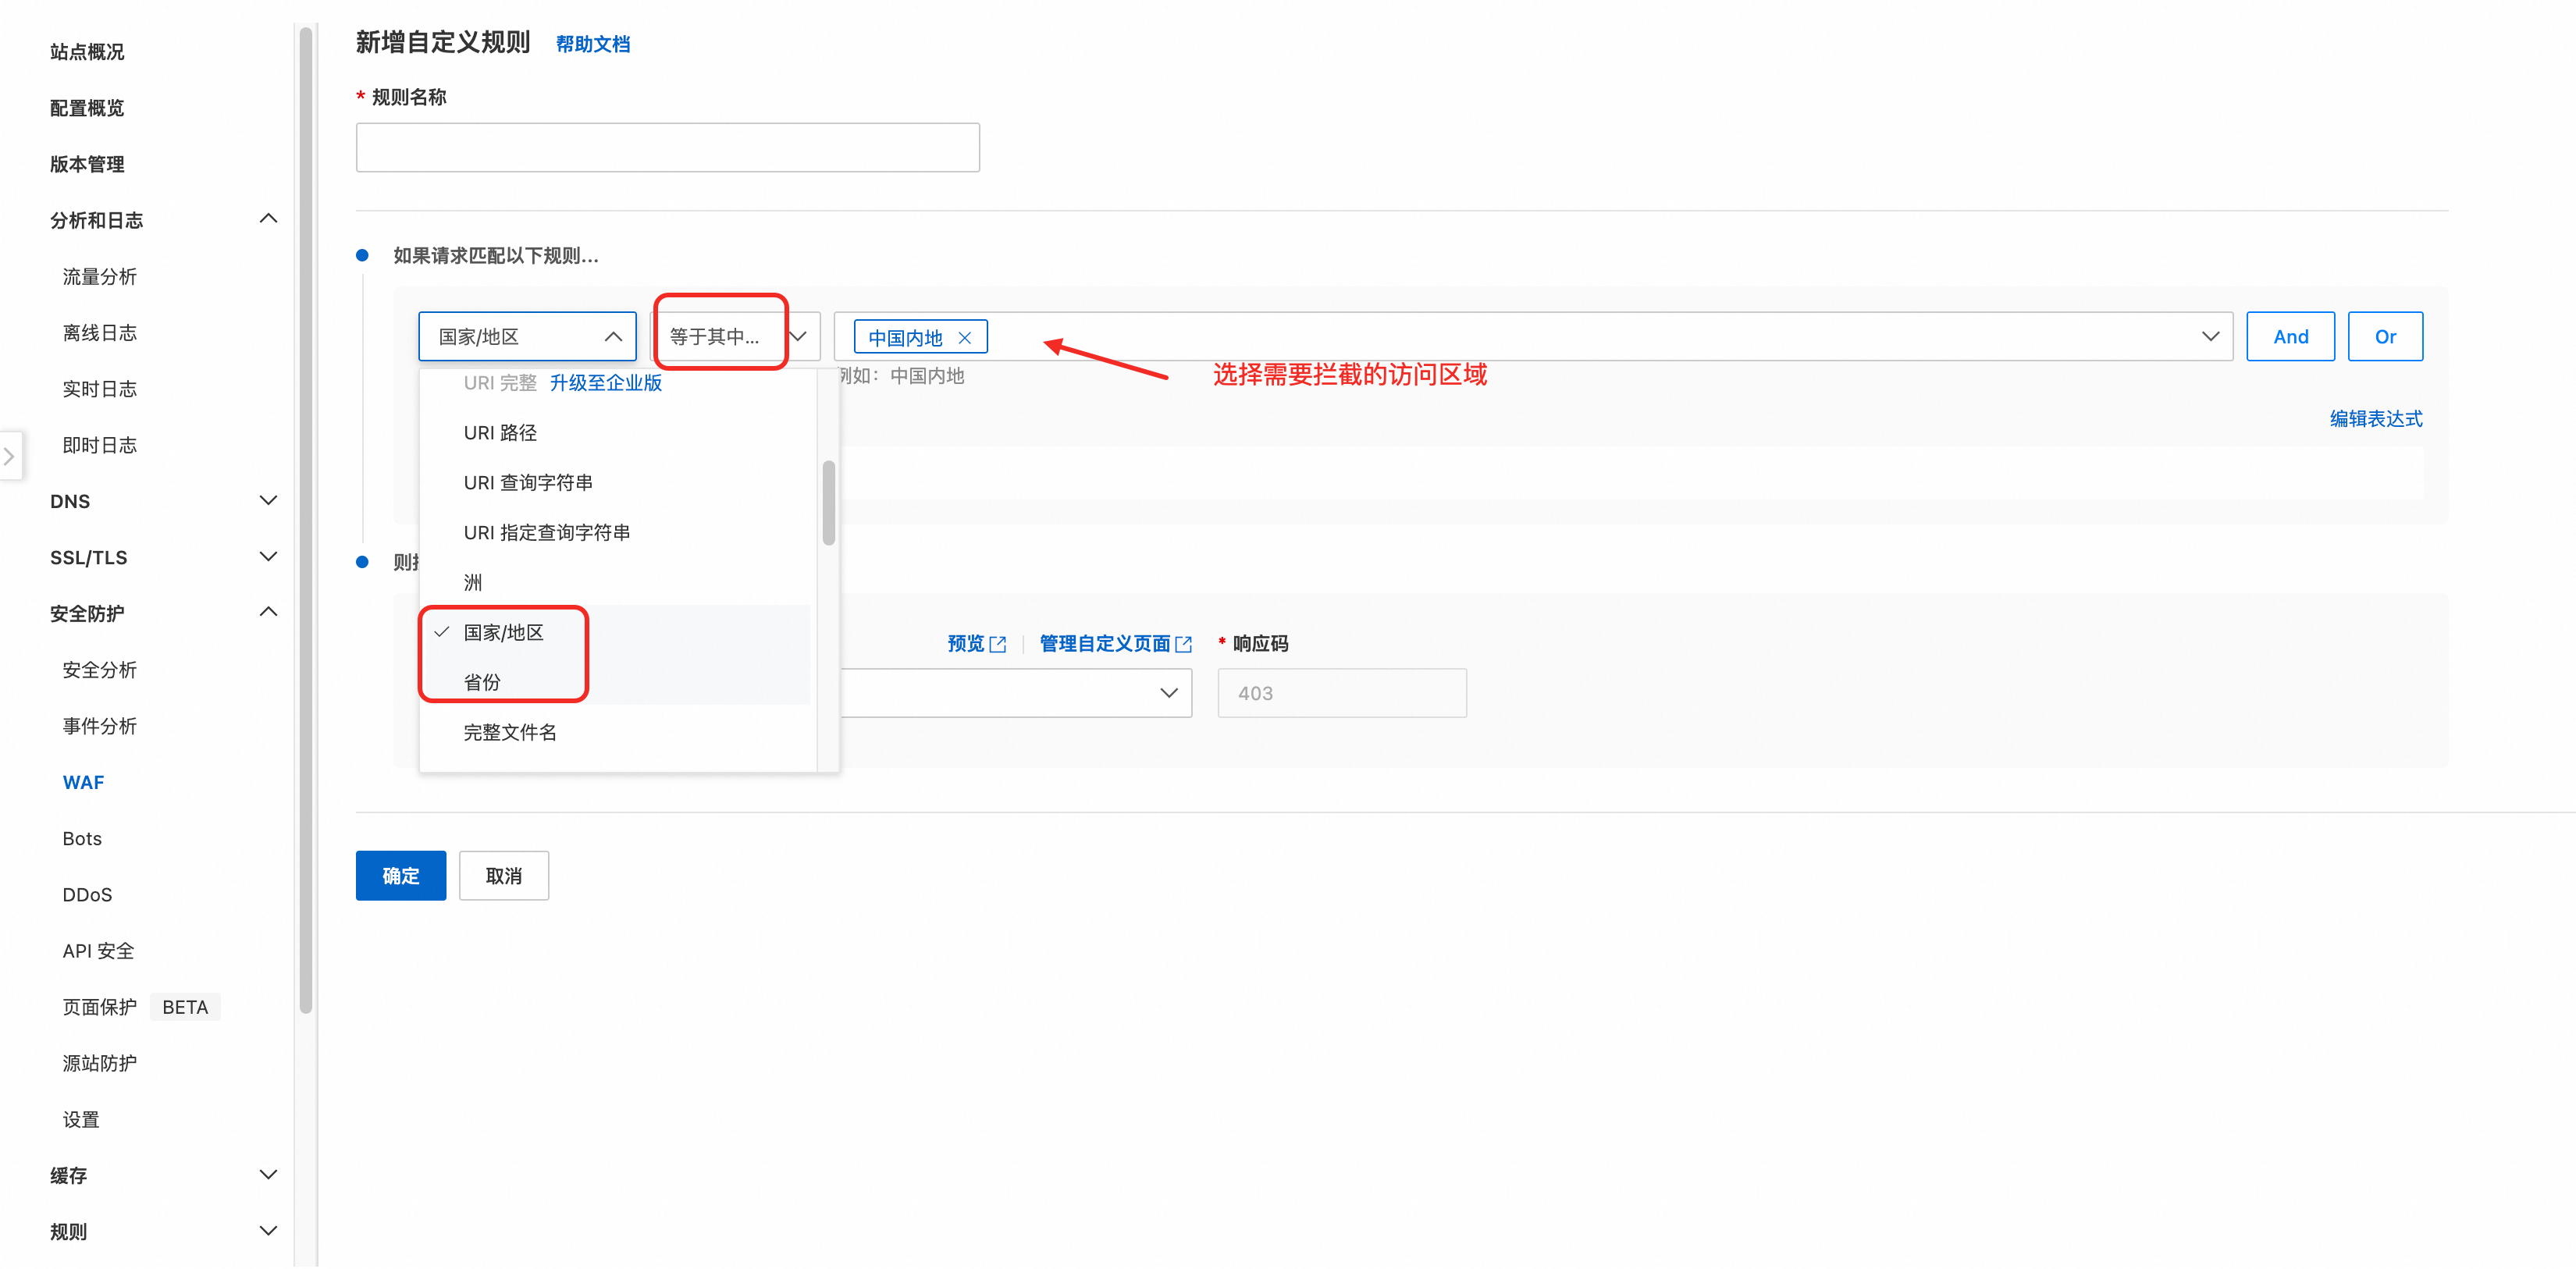Viewport: 2576px width, 1269px height.
Task: Expand the SSL/TLS section chevron
Action: (x=268, y=556)
